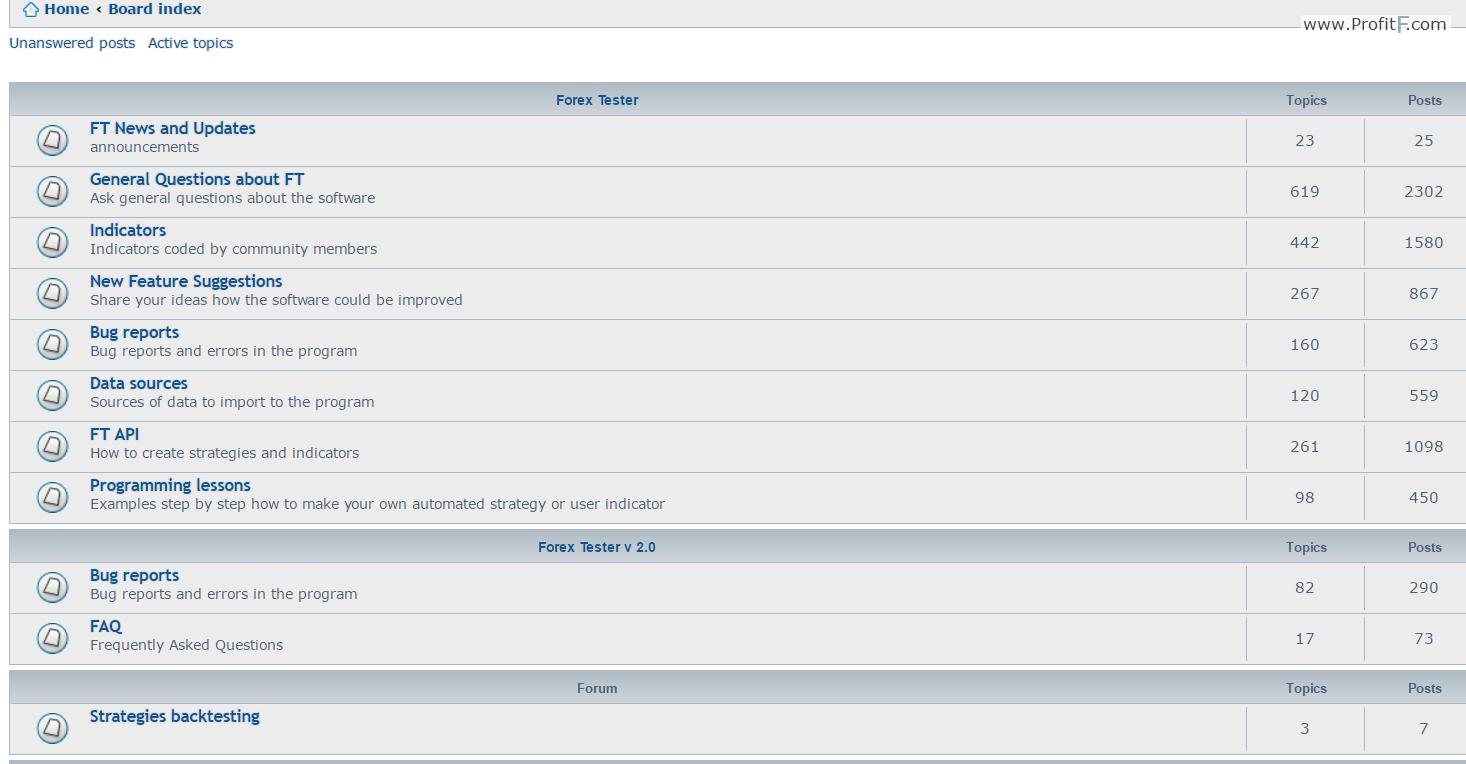Open the Indicators forum
The image size is (1466, 764).
coord(128,230)
